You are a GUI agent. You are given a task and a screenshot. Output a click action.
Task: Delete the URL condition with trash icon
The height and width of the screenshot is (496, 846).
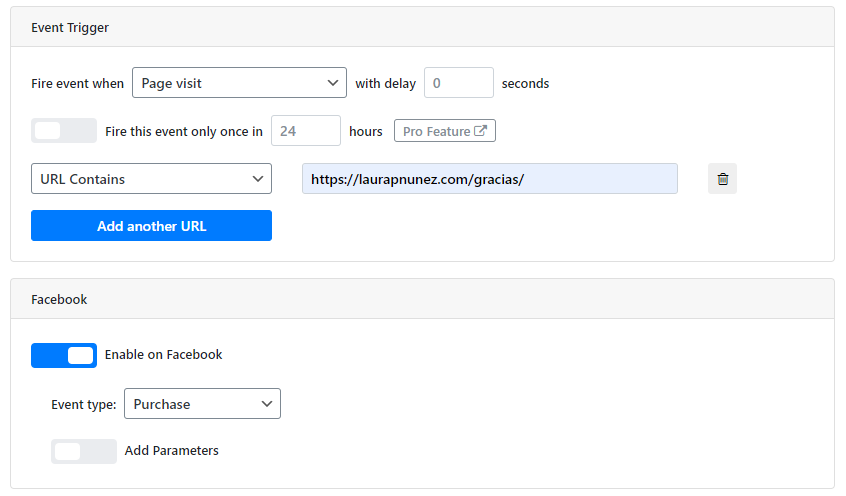722,179
